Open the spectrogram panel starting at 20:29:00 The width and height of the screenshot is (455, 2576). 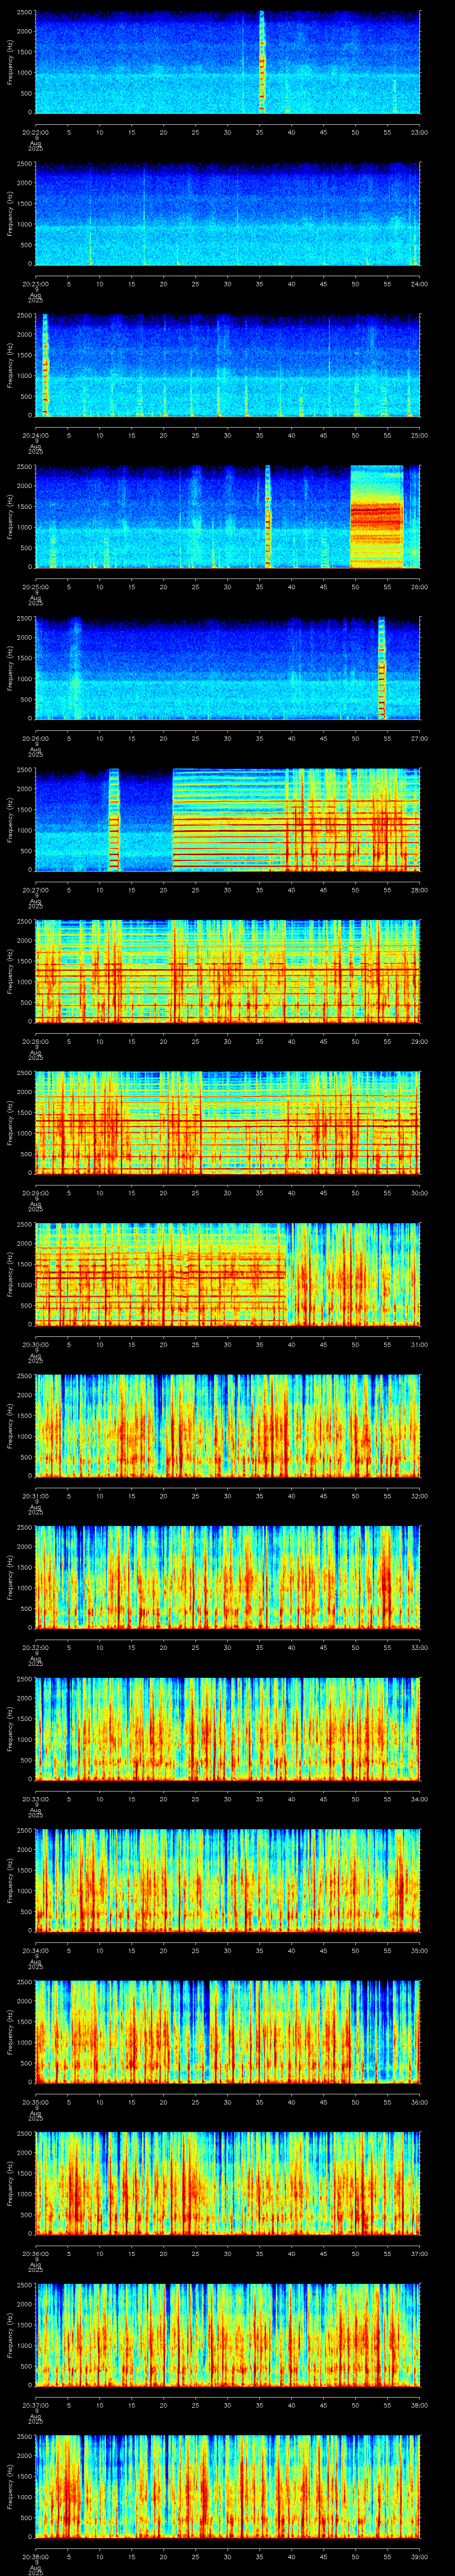tap(227, 1123)
